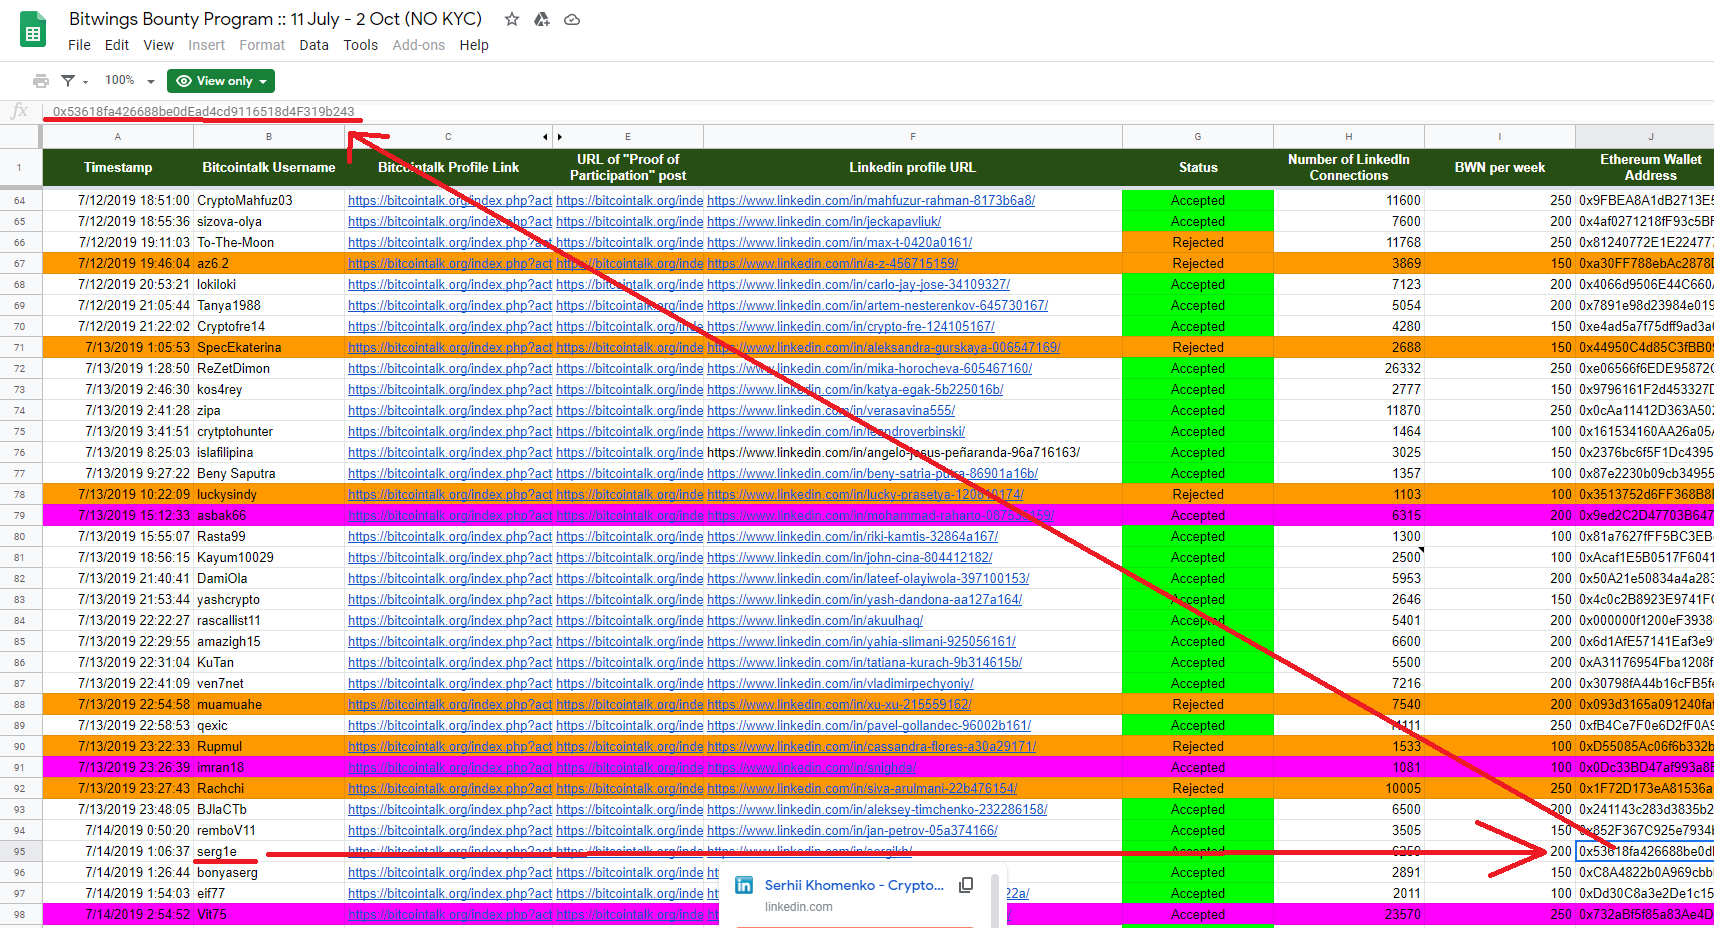Click the add to Drive icon

pos(542,19)
